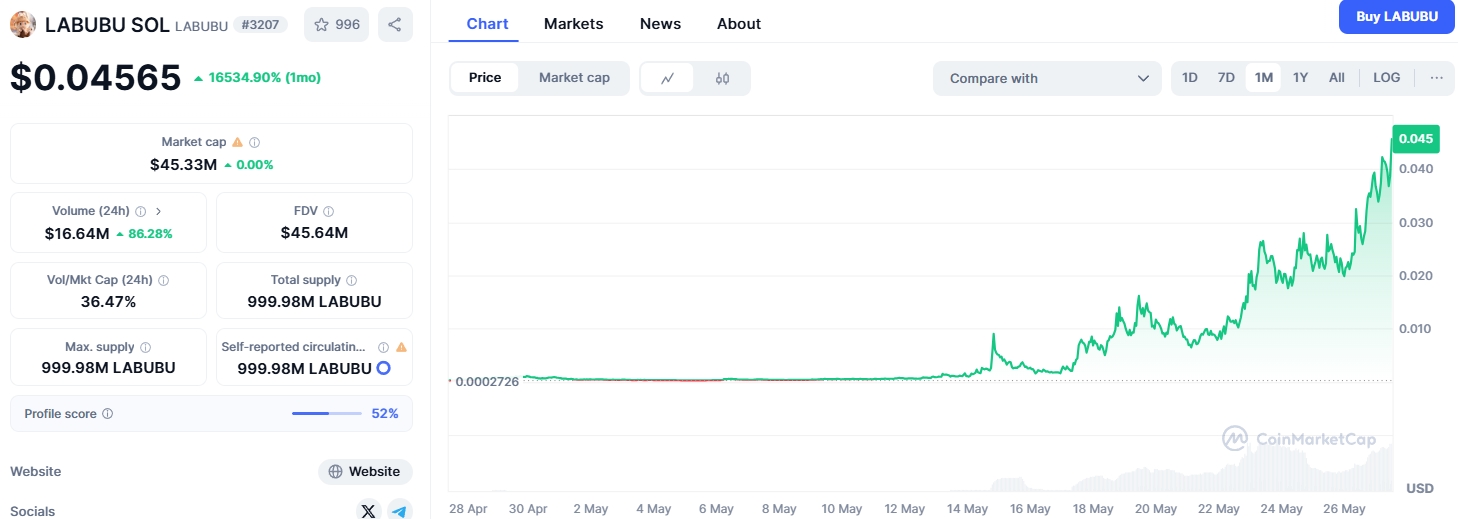Click the $16.64M volume value
The width and height of the screenshot is (1458, 519).
pyautogui.click(x=77, y=233)
